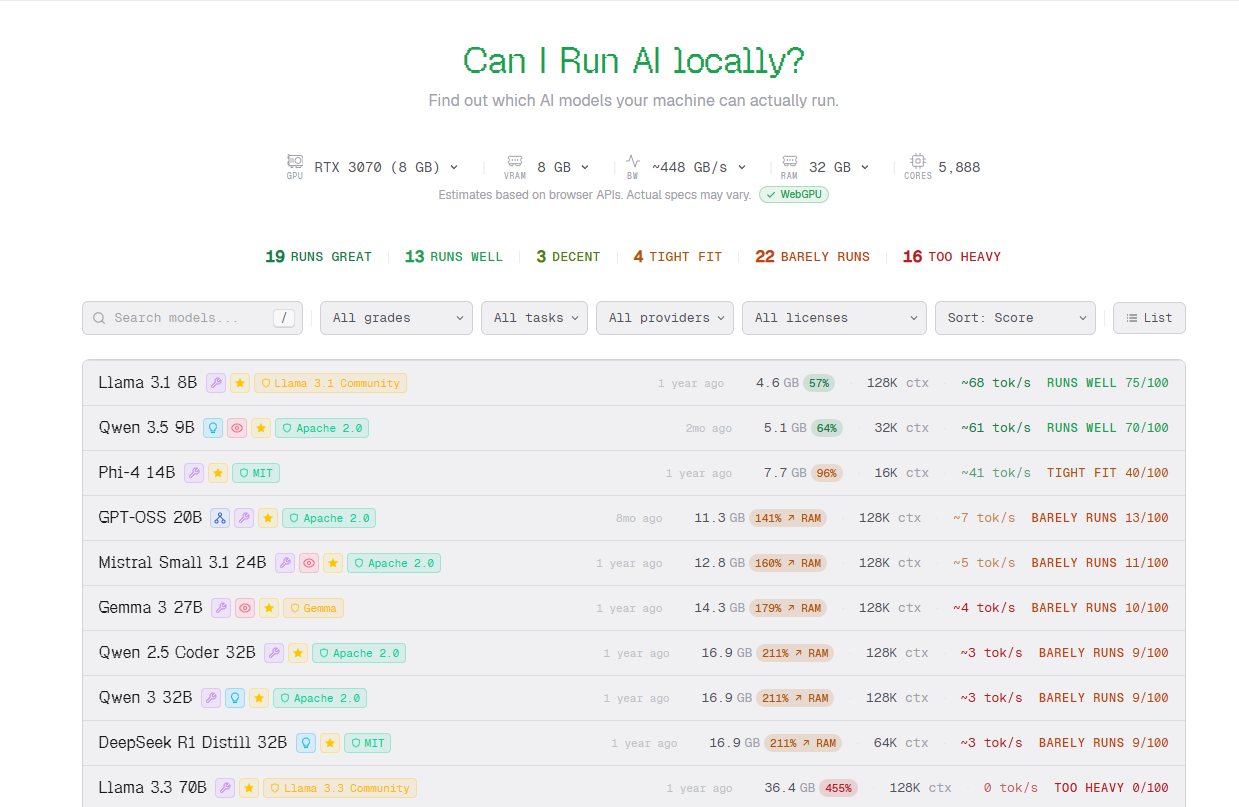Click the star icon next to Phi-4 14B
This screenshot has width=1239, height=807.
coord(218,472)
